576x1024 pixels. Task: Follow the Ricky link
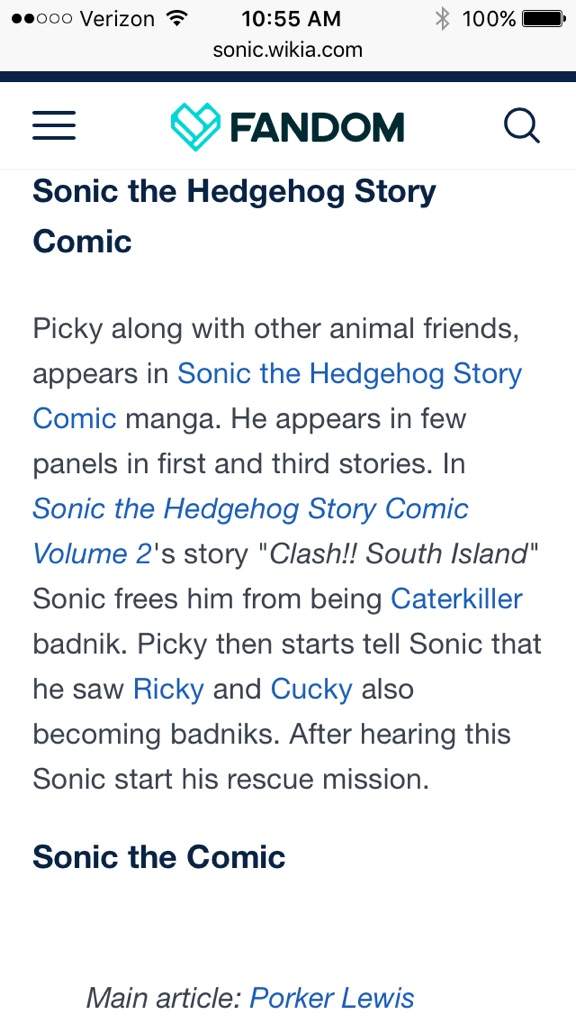(x=168, y=689)
